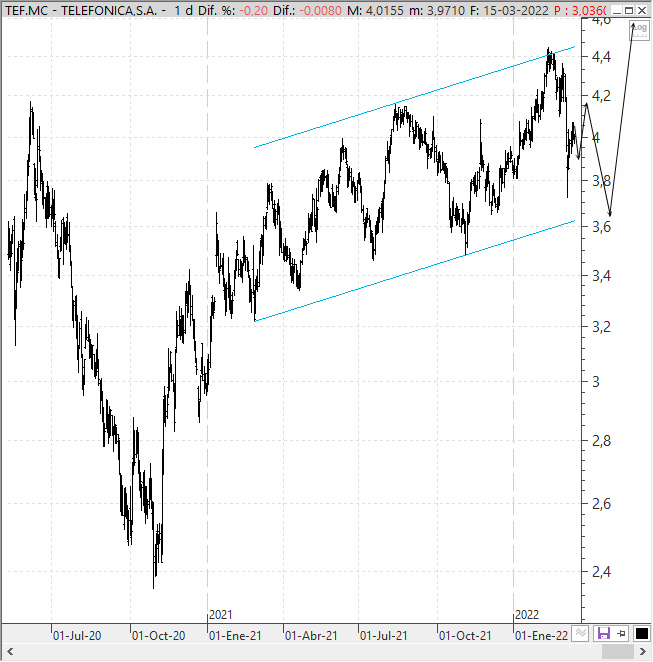This screenshot has width=653, height=662.
Task: Click the 01-Ene-22 date label
Action: coord(542,635)
